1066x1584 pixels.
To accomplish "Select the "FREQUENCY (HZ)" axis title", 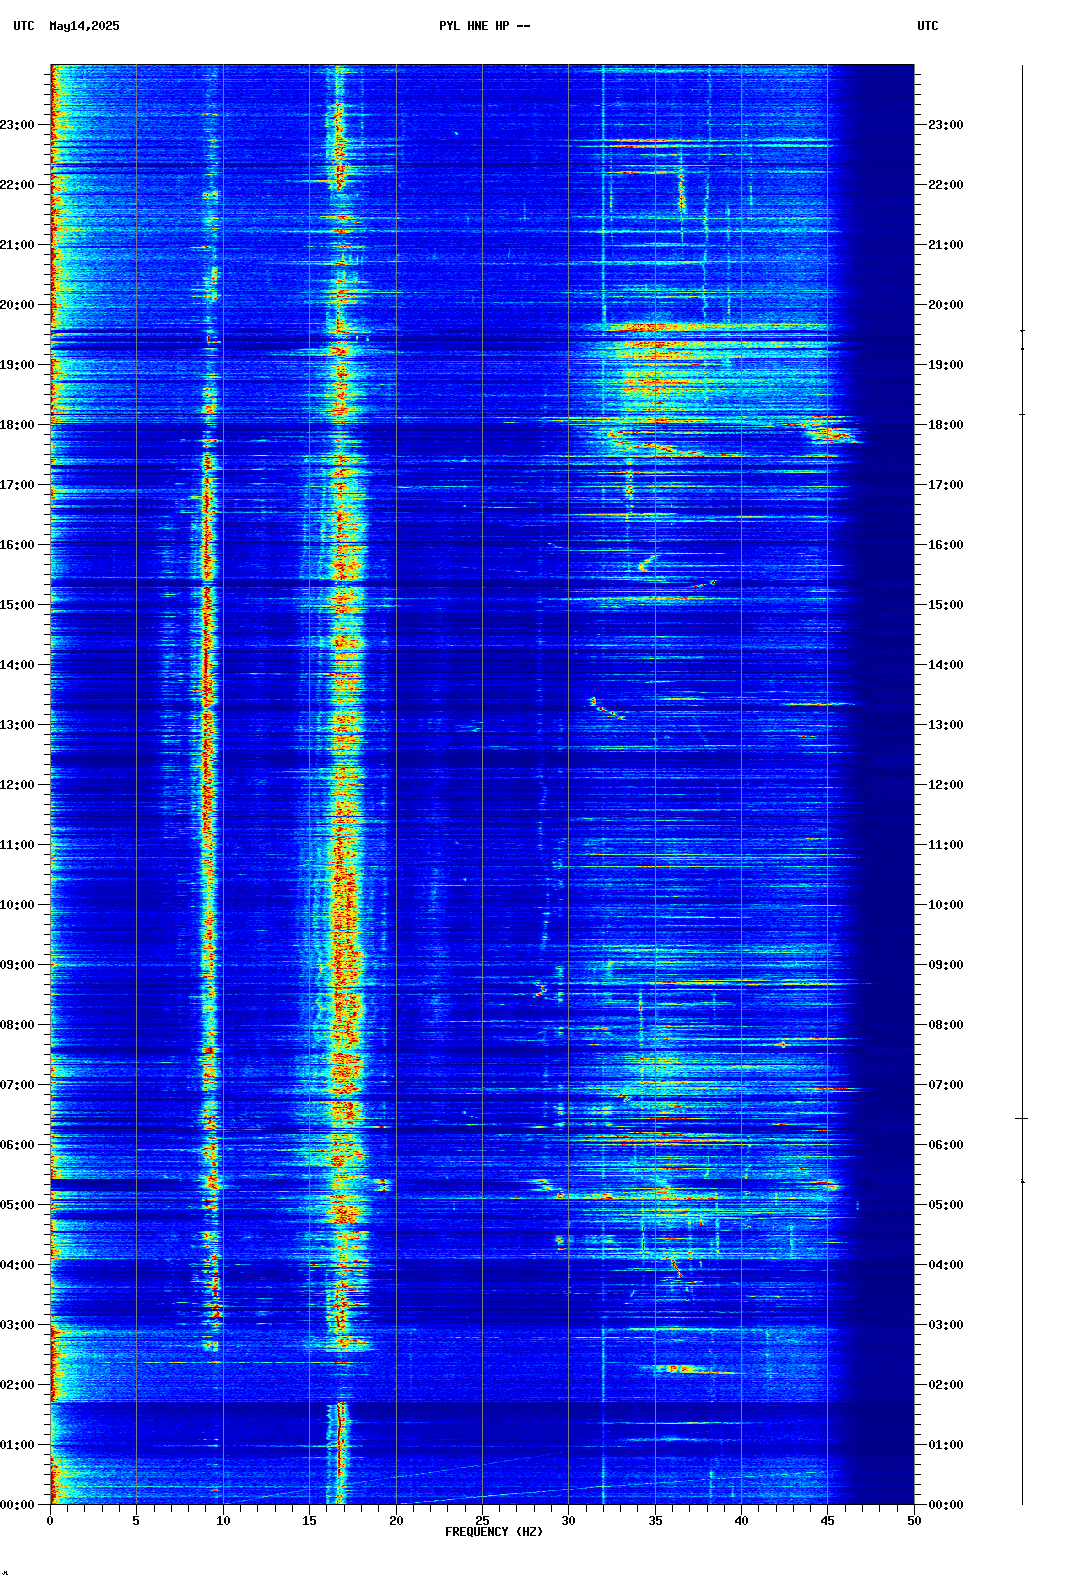I will [494, 1532].
